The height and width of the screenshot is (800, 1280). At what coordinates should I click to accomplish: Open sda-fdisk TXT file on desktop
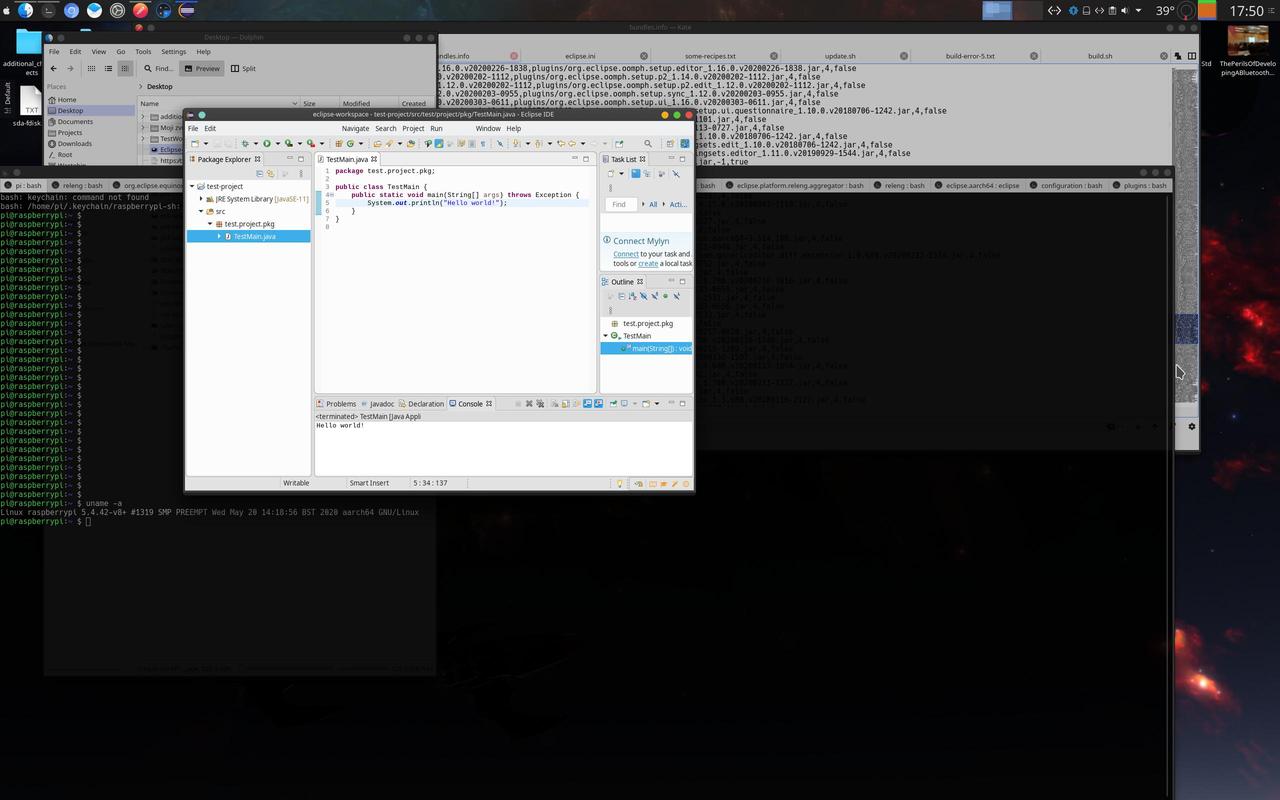pos(32,107)
